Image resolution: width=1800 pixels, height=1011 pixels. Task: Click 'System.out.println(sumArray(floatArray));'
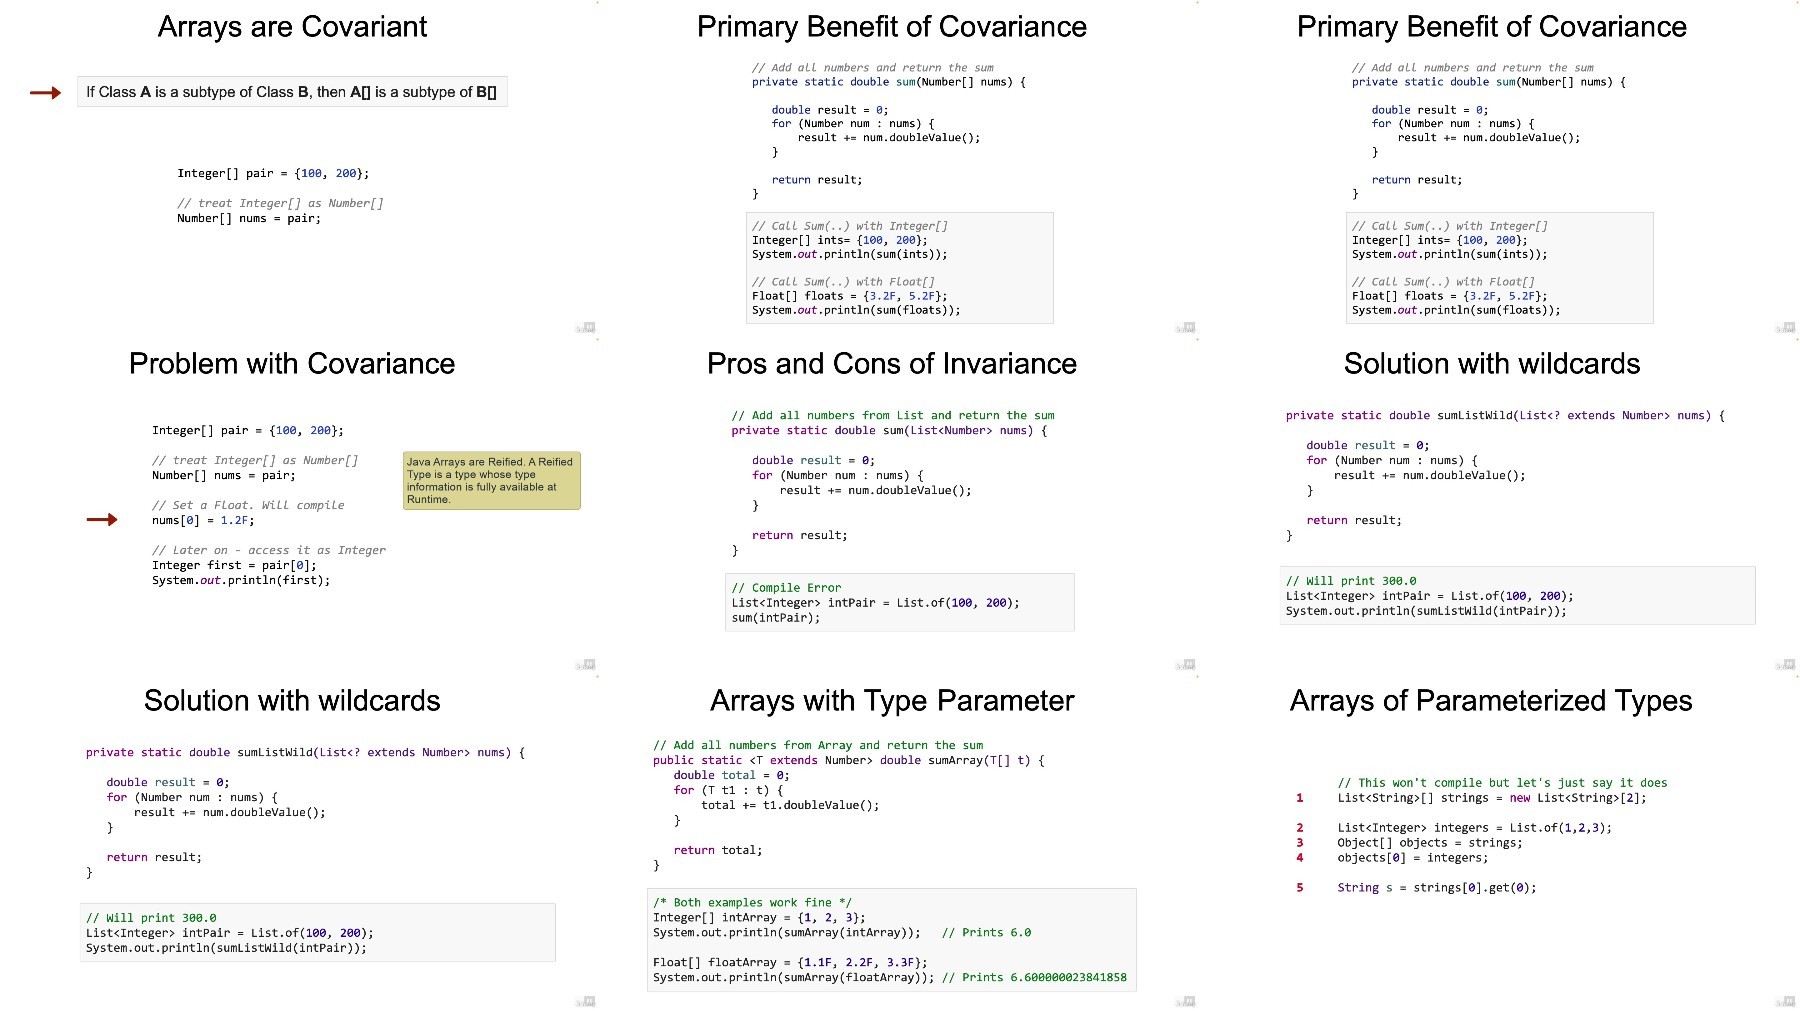794,977
